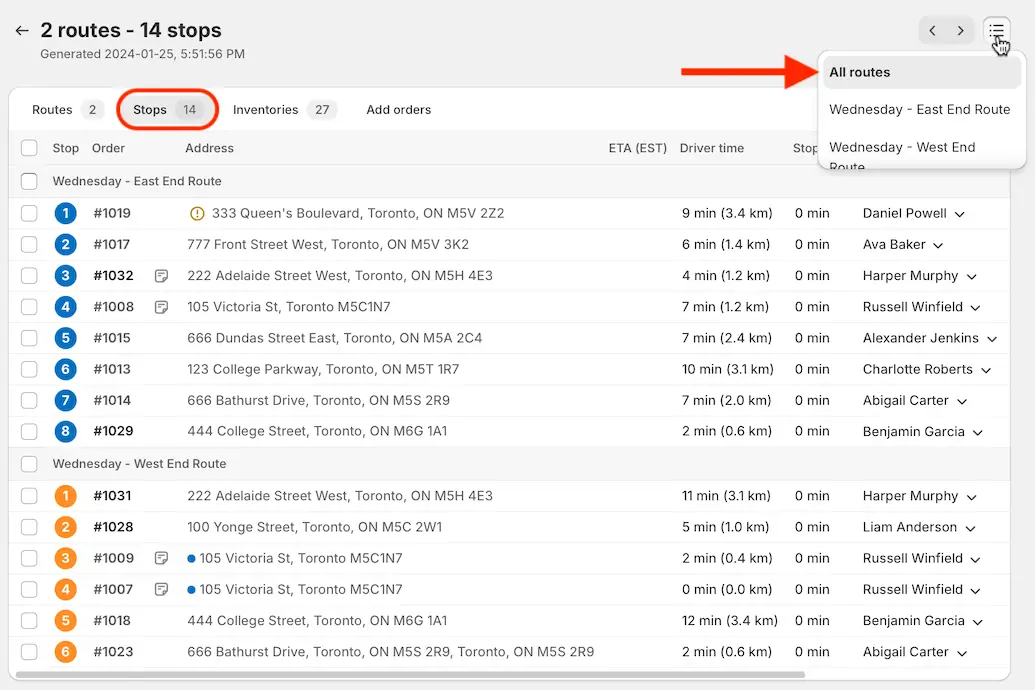The width and height of the screenshot is (1035, 690).
Task: Click blue stop badge 6 for #1013
Action: pos(65,369)
